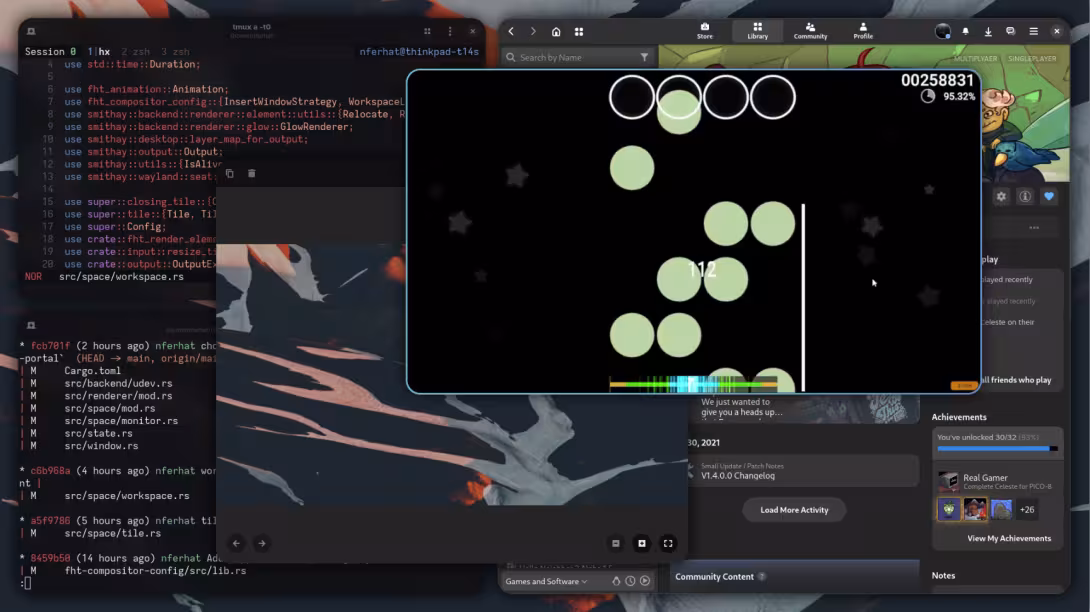This screenshot has height=612, width=1090.
Task: Click the SINGLEPLAYER tag on the game banner
Action: tap(1032, 58)
